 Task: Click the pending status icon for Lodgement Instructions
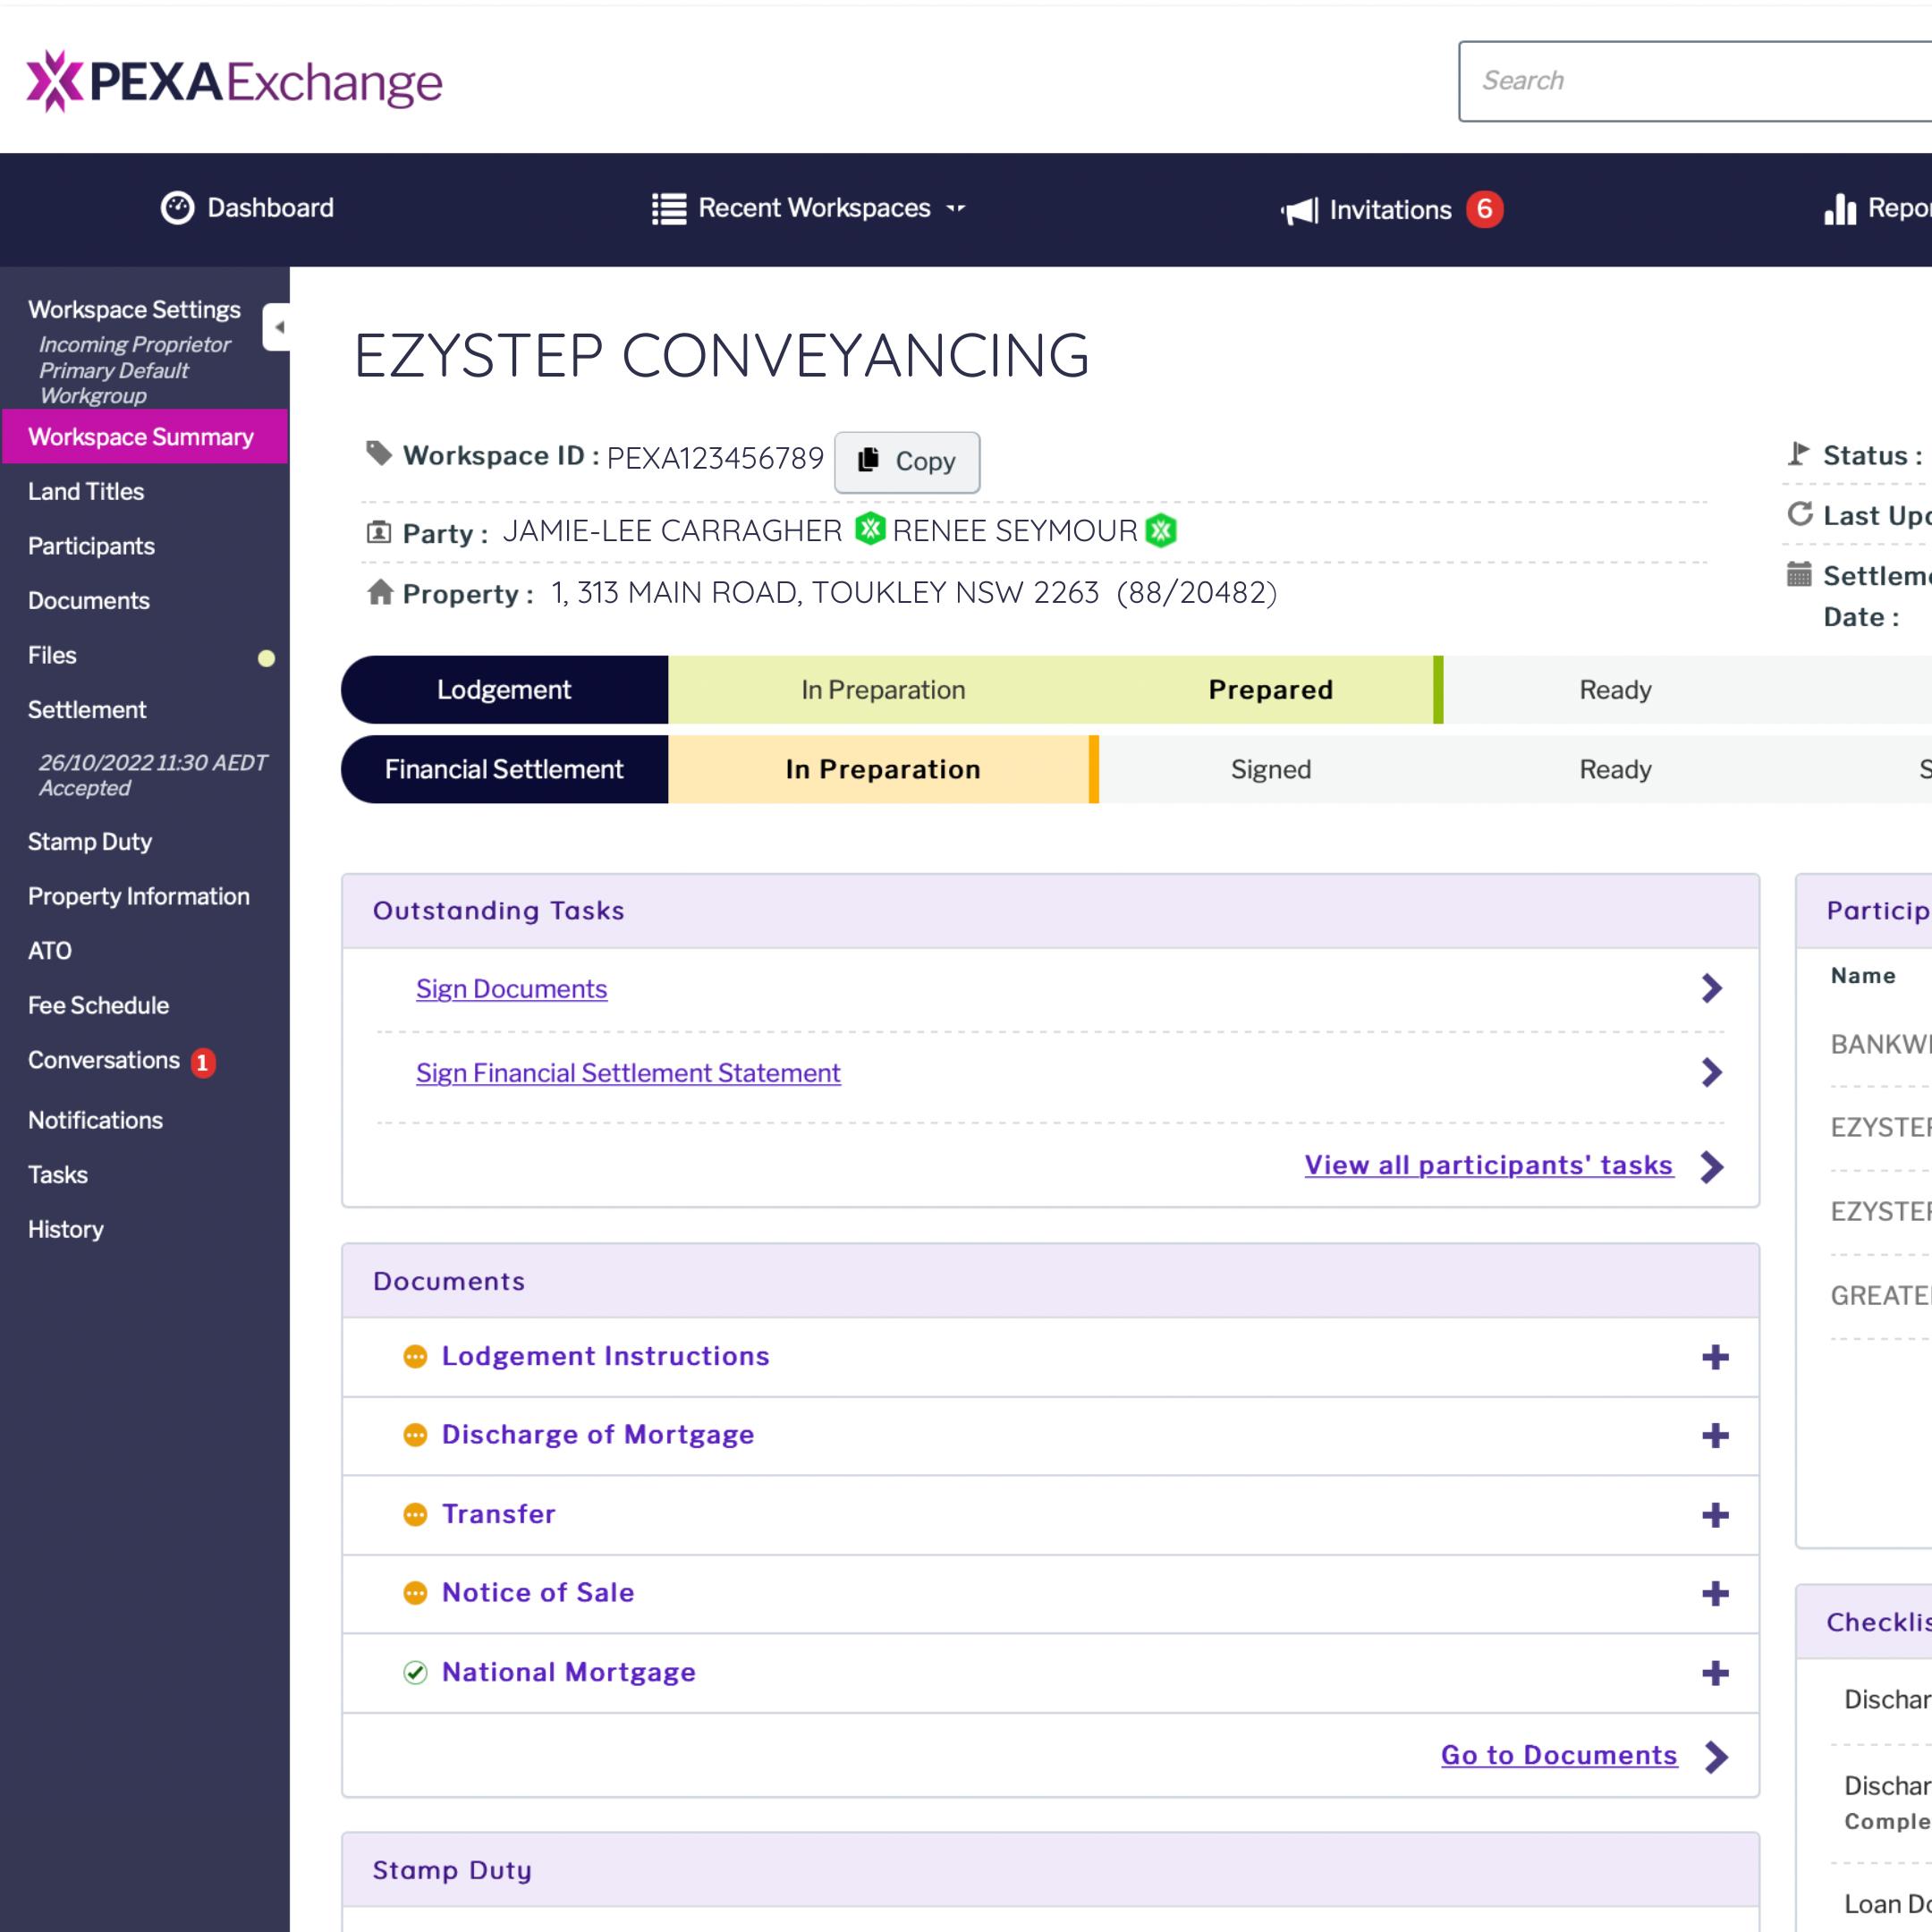pos(415,1357)
